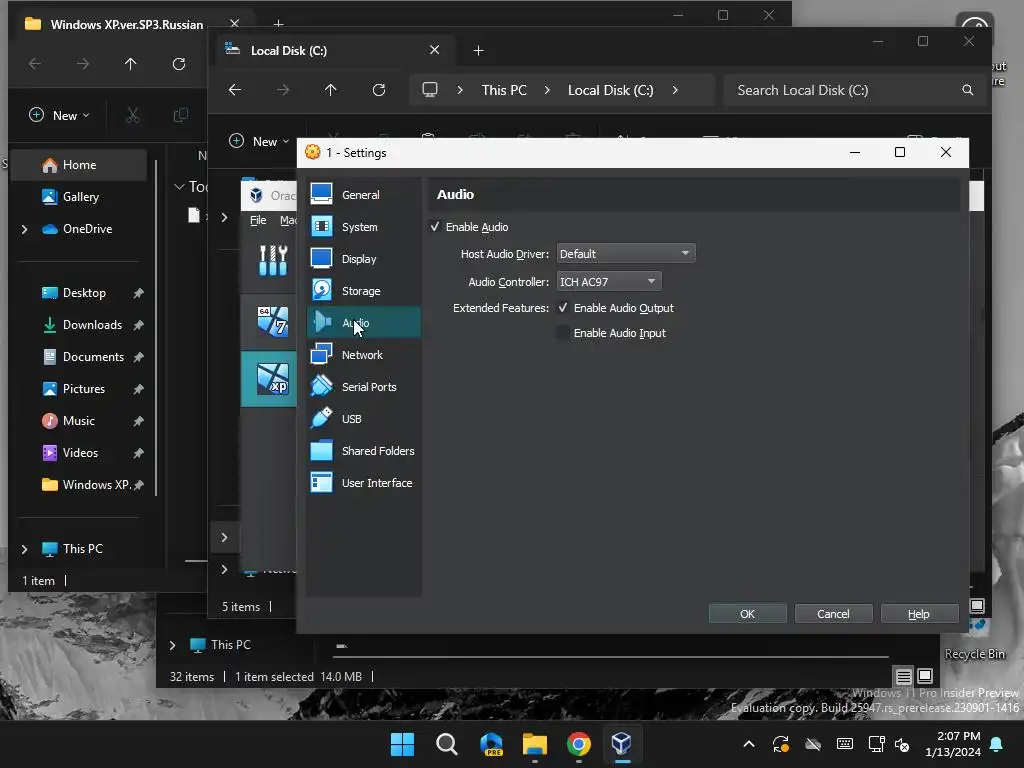Click VirtualBox Tools icon in manager window
This screenshot has width=1024, height=768.
point(273,261)
